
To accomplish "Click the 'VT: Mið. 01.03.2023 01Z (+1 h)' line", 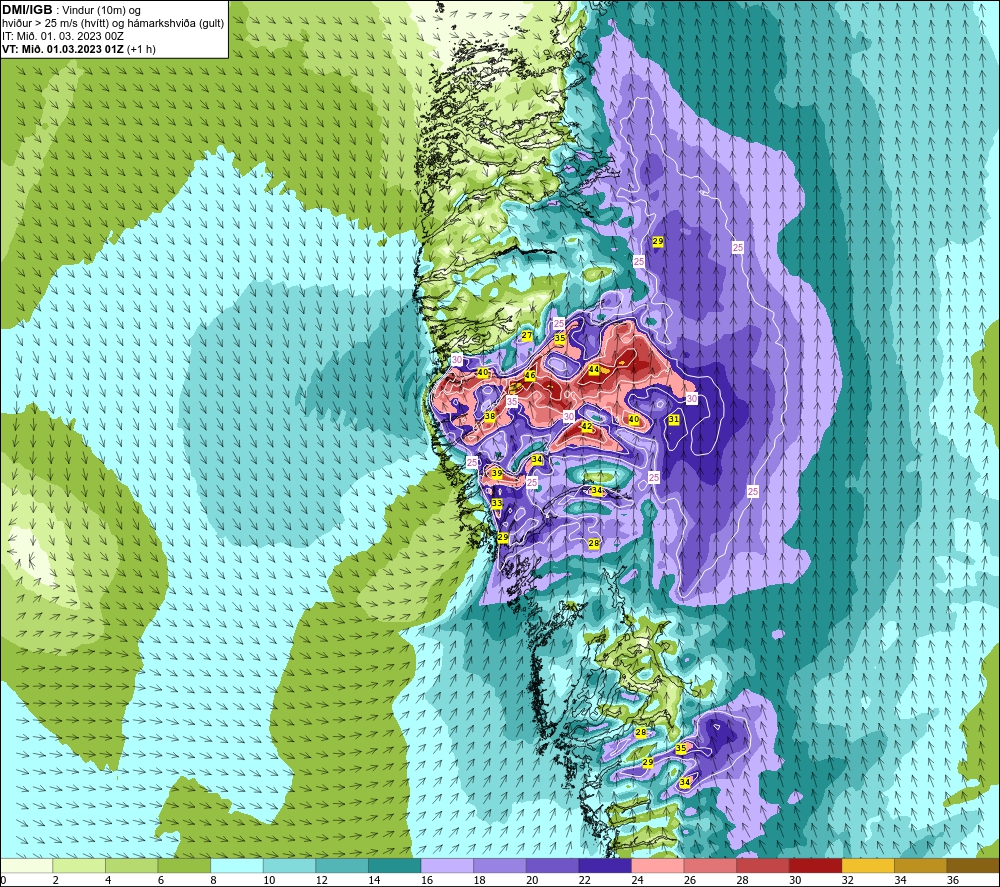I will click(78, 49).
